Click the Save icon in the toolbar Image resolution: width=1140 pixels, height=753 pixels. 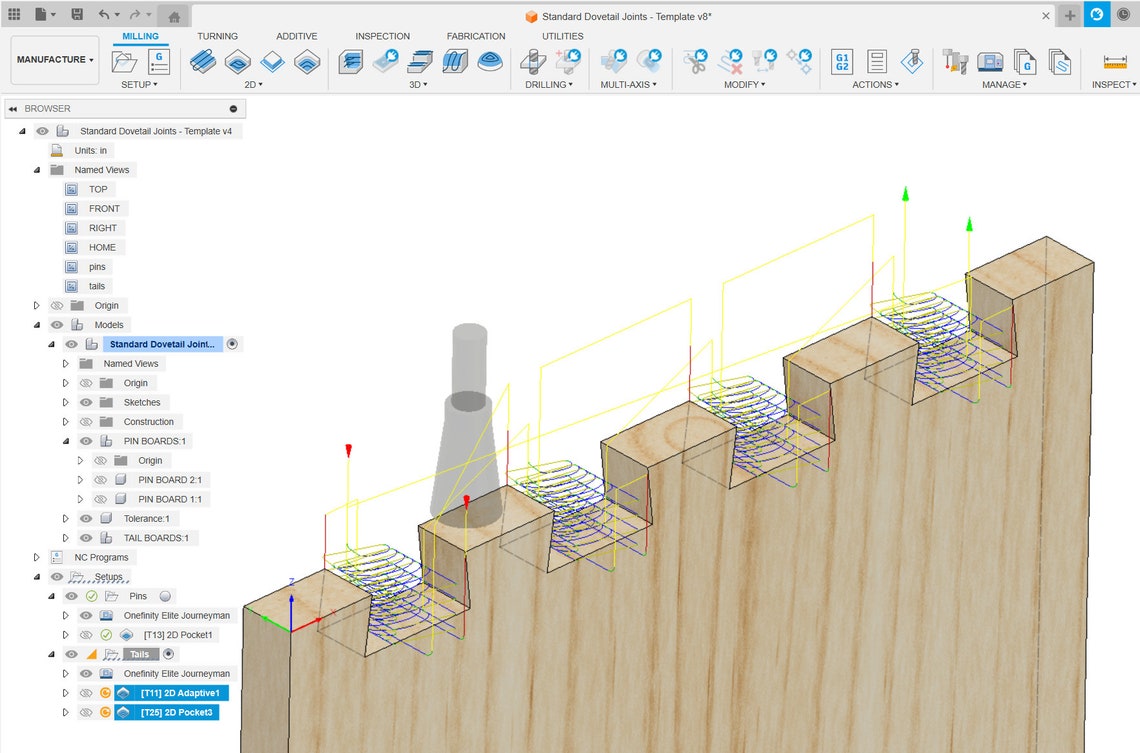coord(76,14)
